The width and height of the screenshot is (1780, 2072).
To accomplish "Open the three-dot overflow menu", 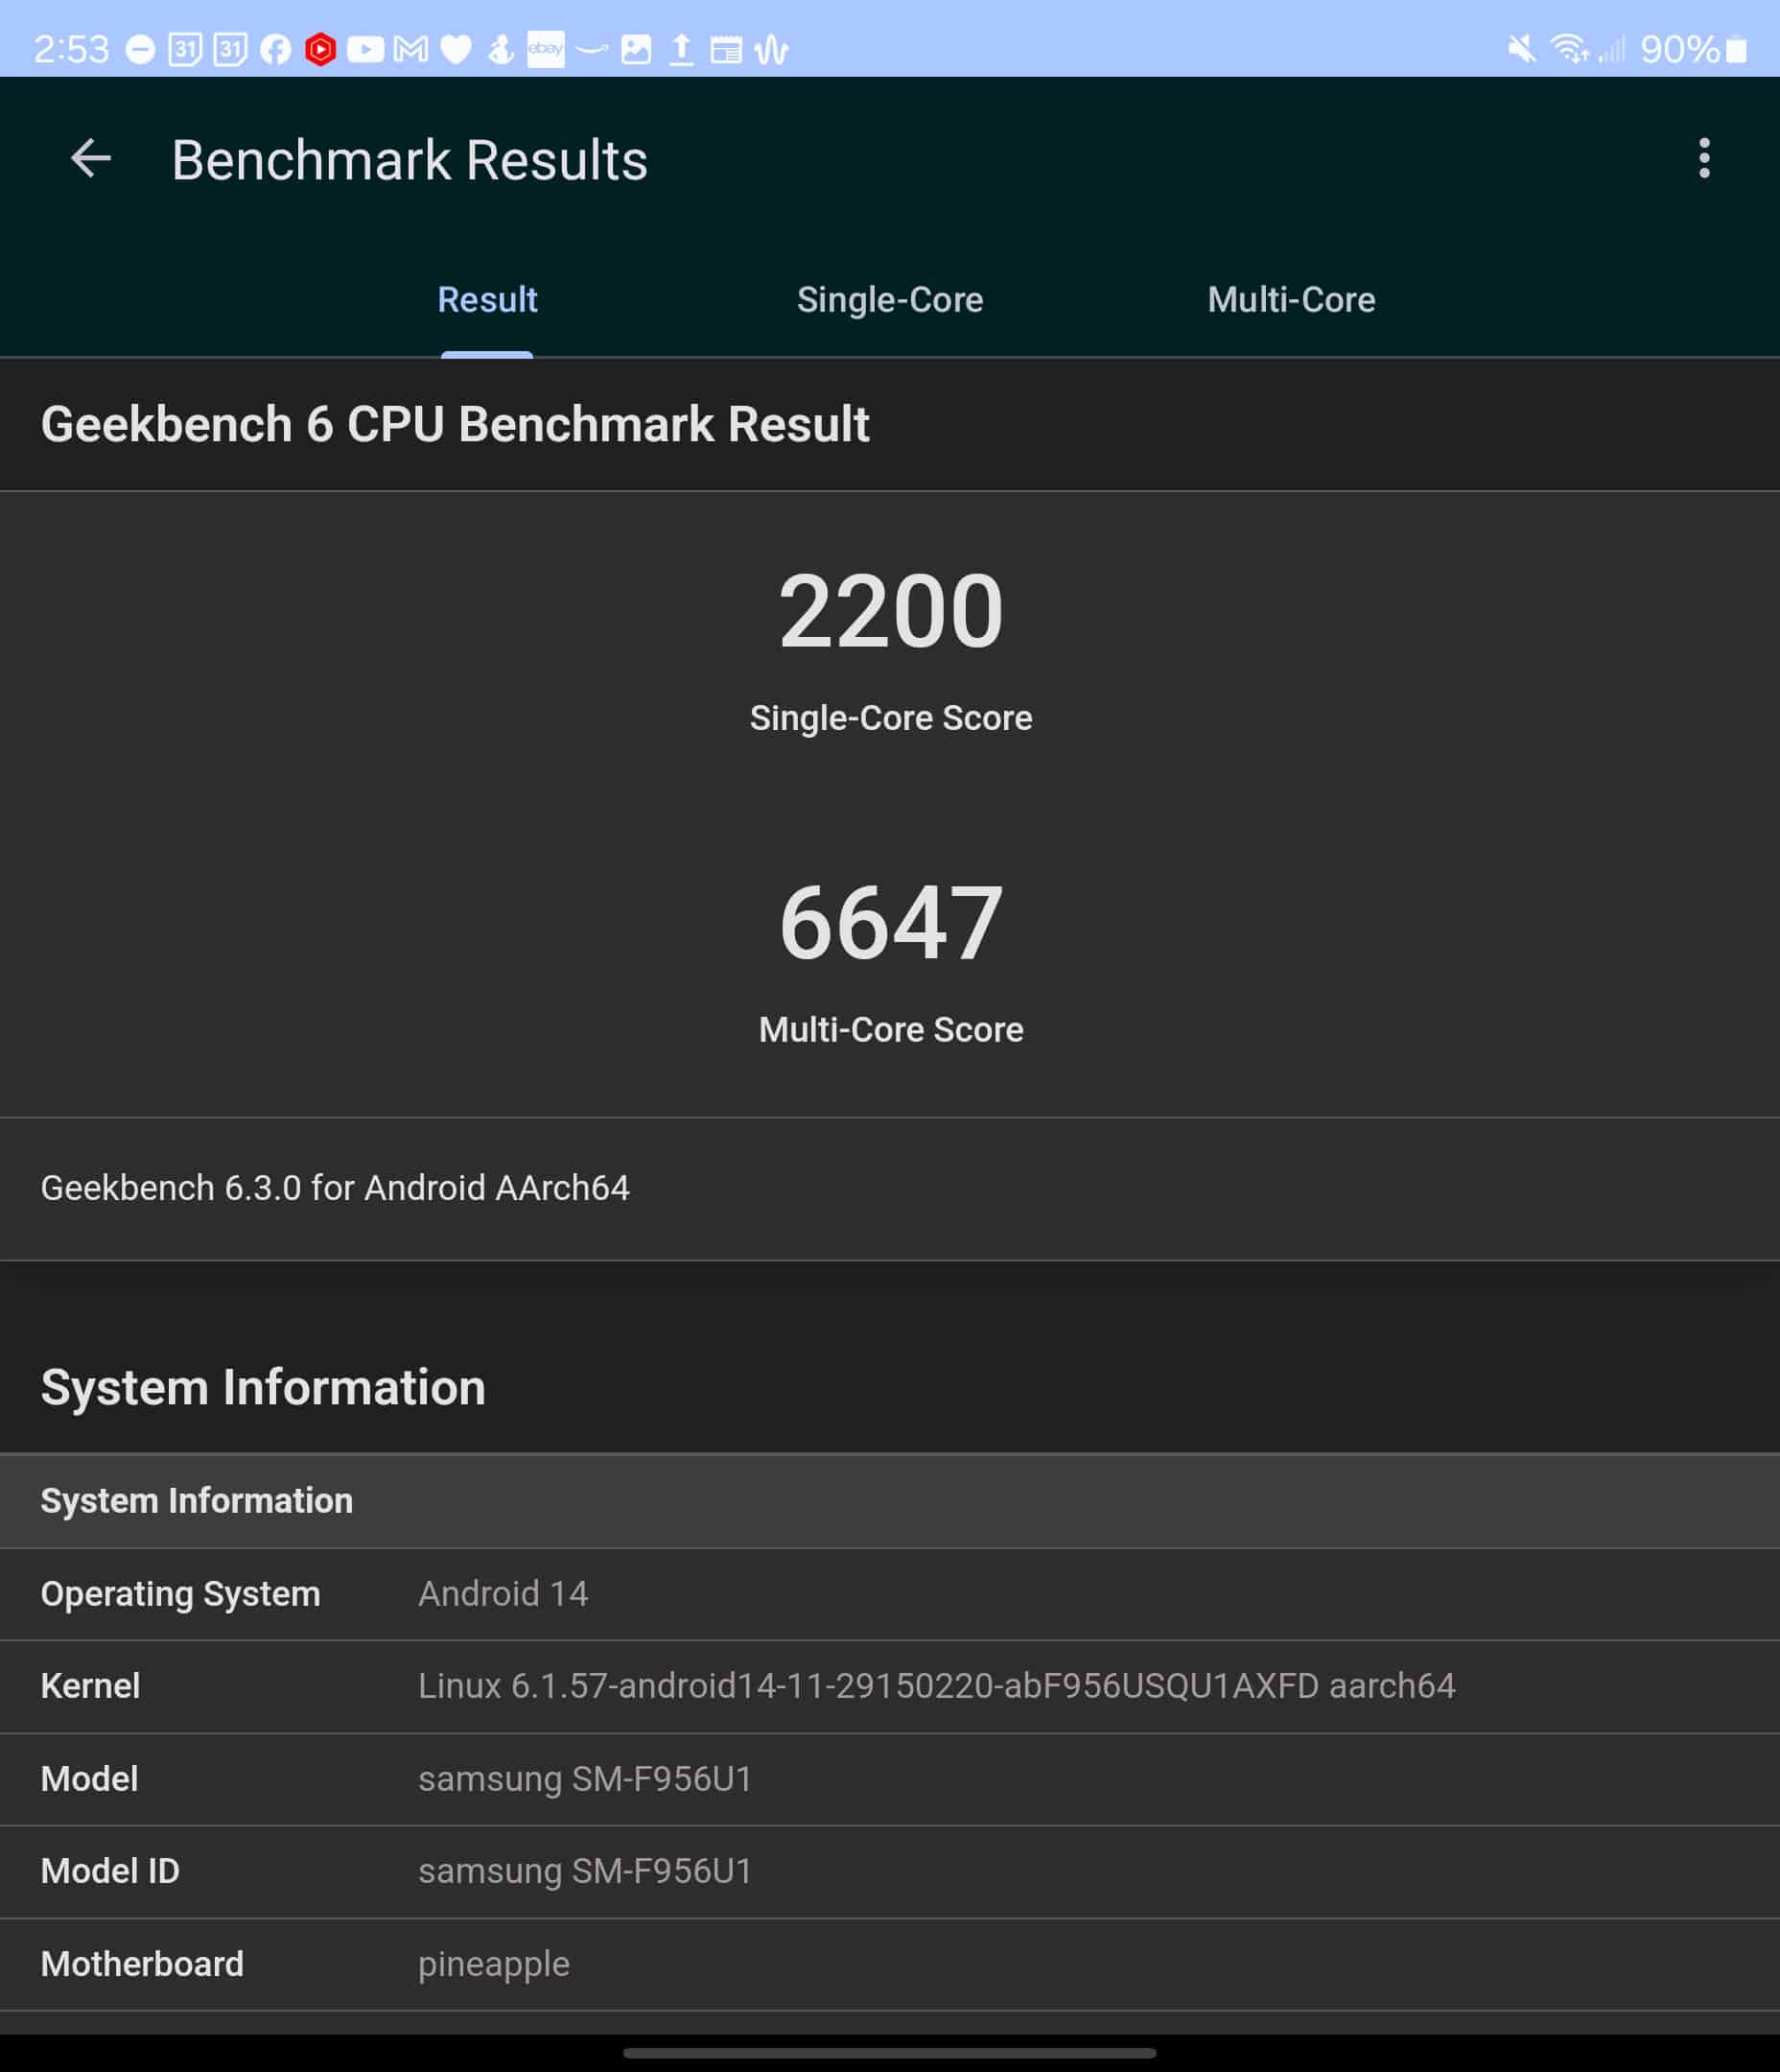I will point(1704,159).
